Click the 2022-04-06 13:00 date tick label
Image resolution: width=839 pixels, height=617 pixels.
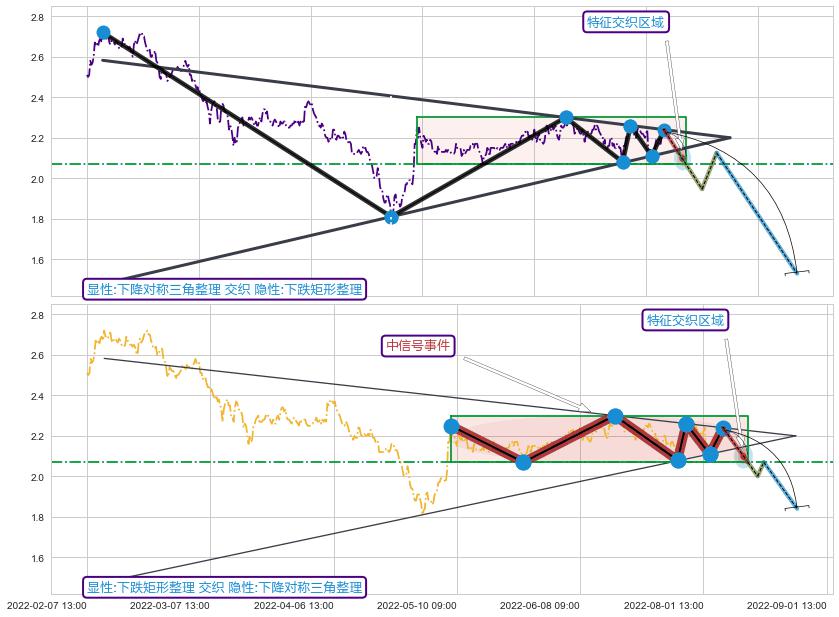293,605
